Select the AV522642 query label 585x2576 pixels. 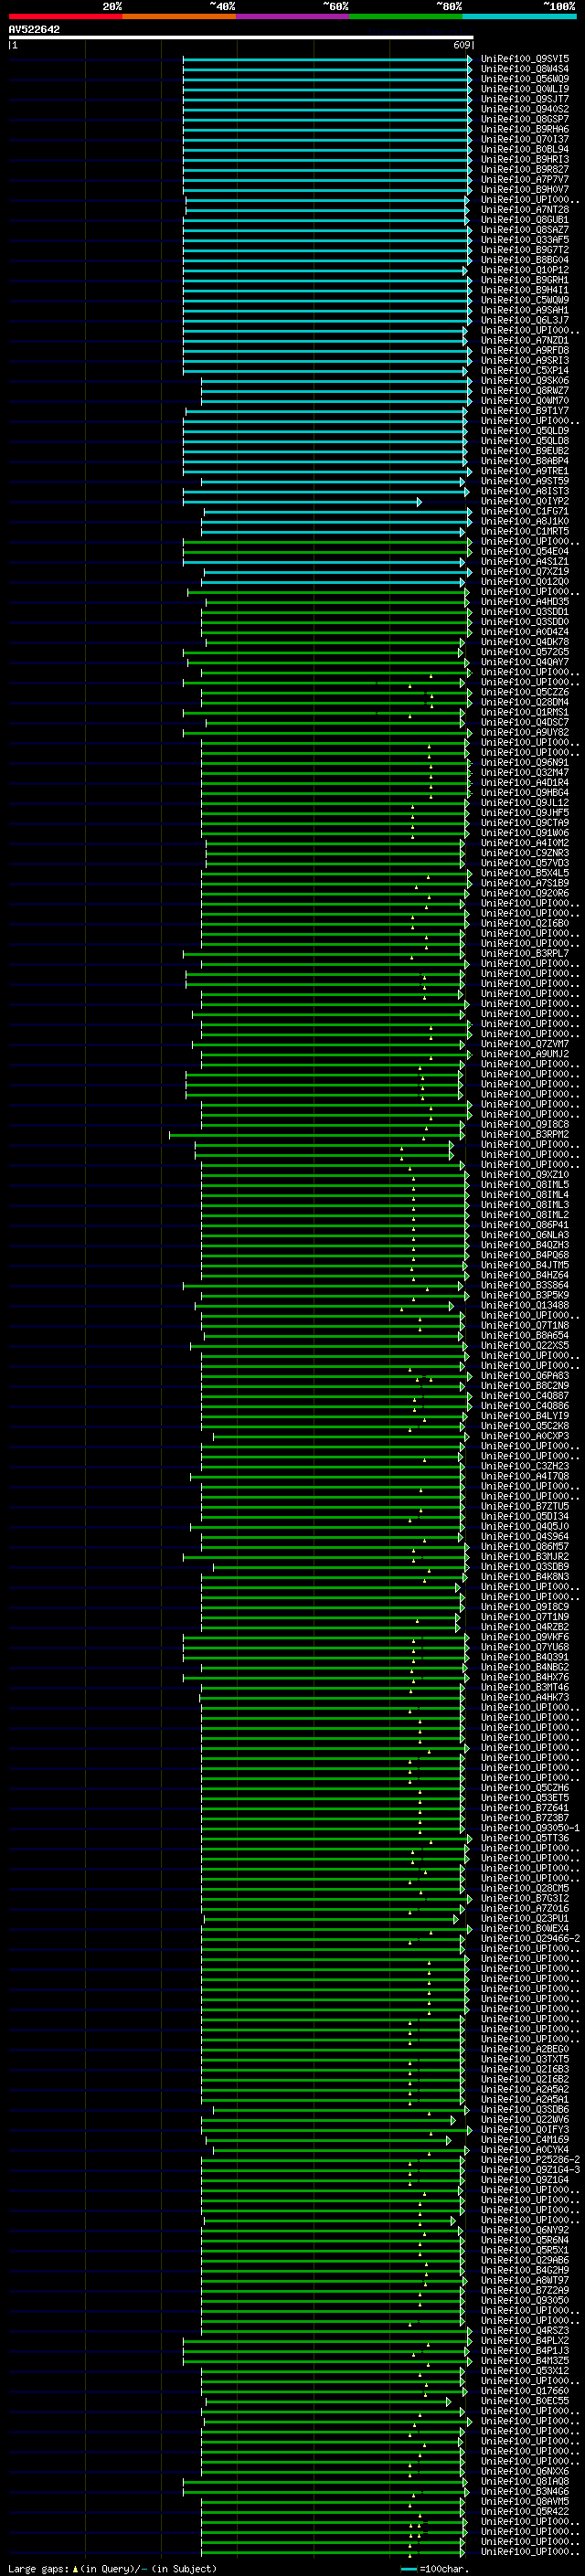[x=34, y=29]
